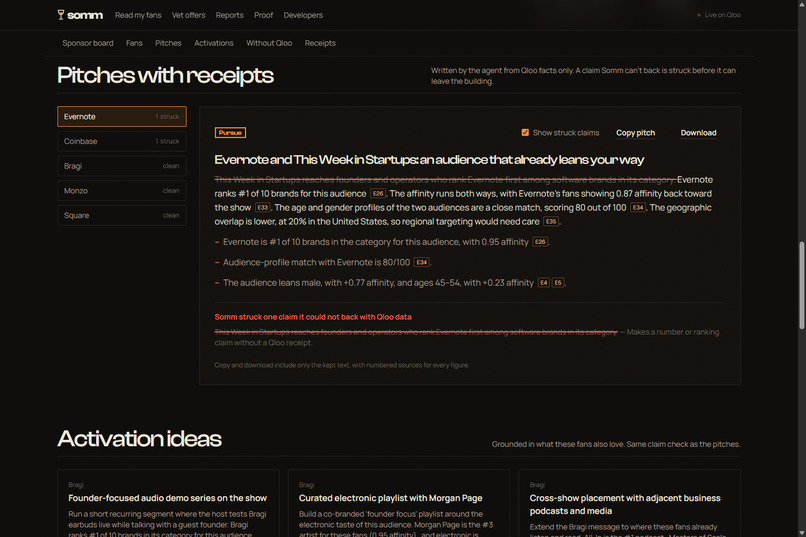Open E34 badge after 'is 80/100' bullet
The width and height of the screenshot is (806, 537).
(x=421, y=263)
